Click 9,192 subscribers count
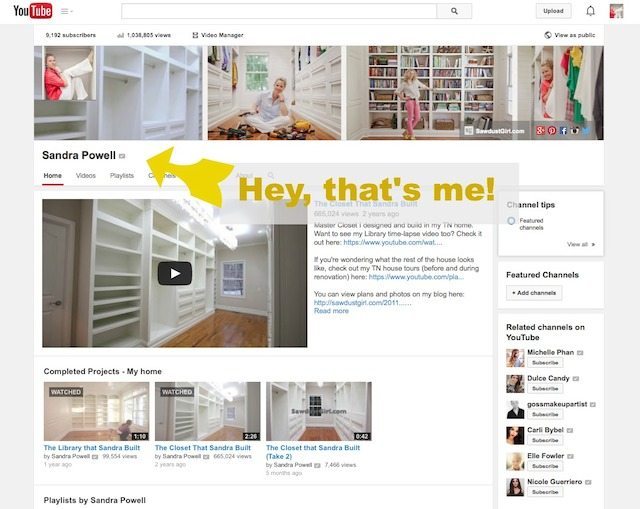Viewport: 640px width, 509px height. tap(71, 35)
